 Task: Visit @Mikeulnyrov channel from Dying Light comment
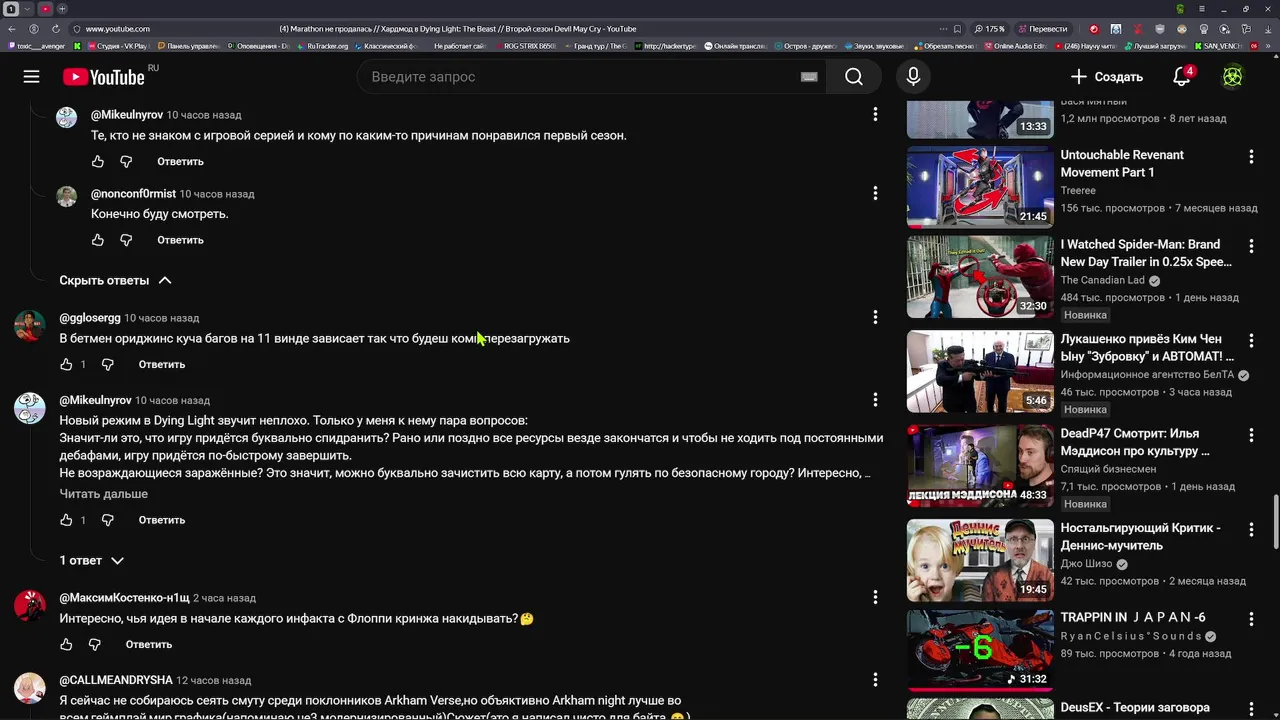coord(95,400)
